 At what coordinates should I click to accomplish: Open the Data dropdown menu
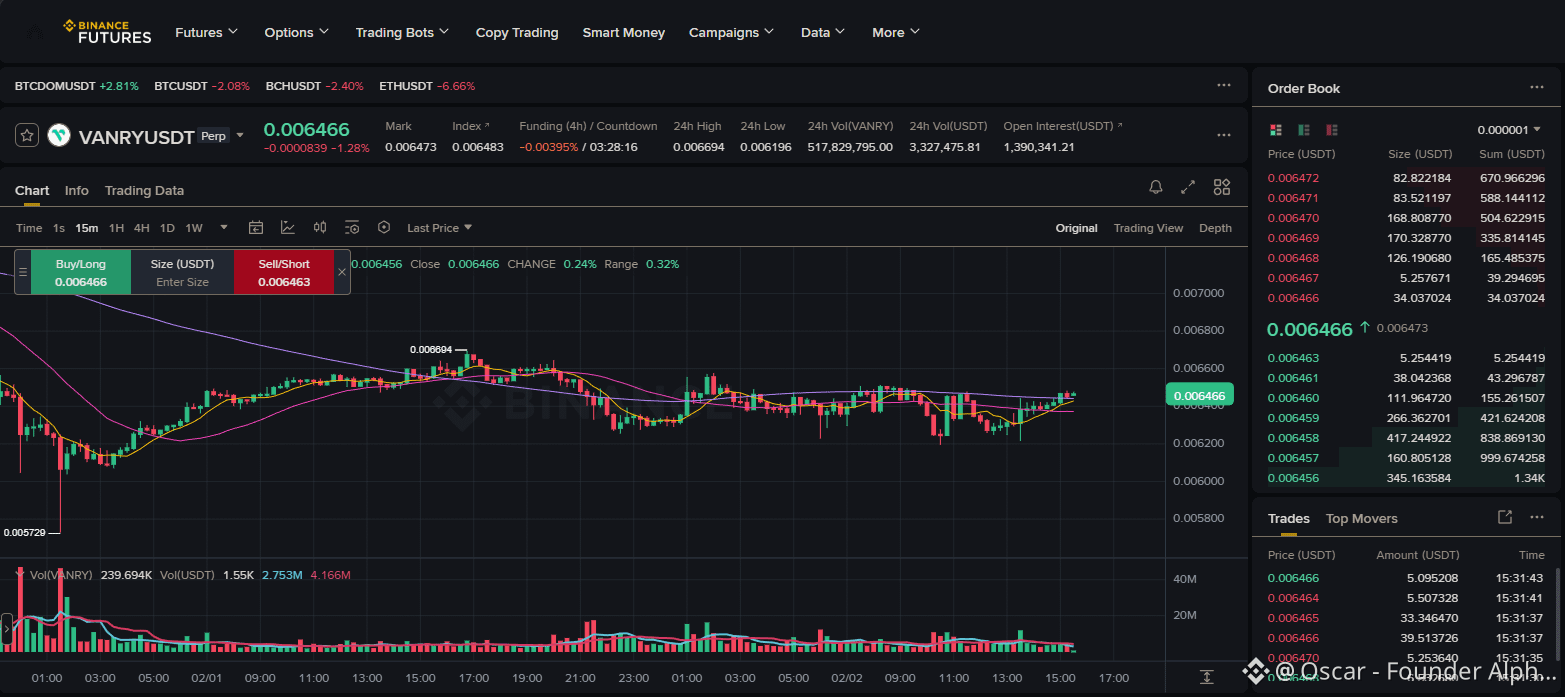pos(823,32)
